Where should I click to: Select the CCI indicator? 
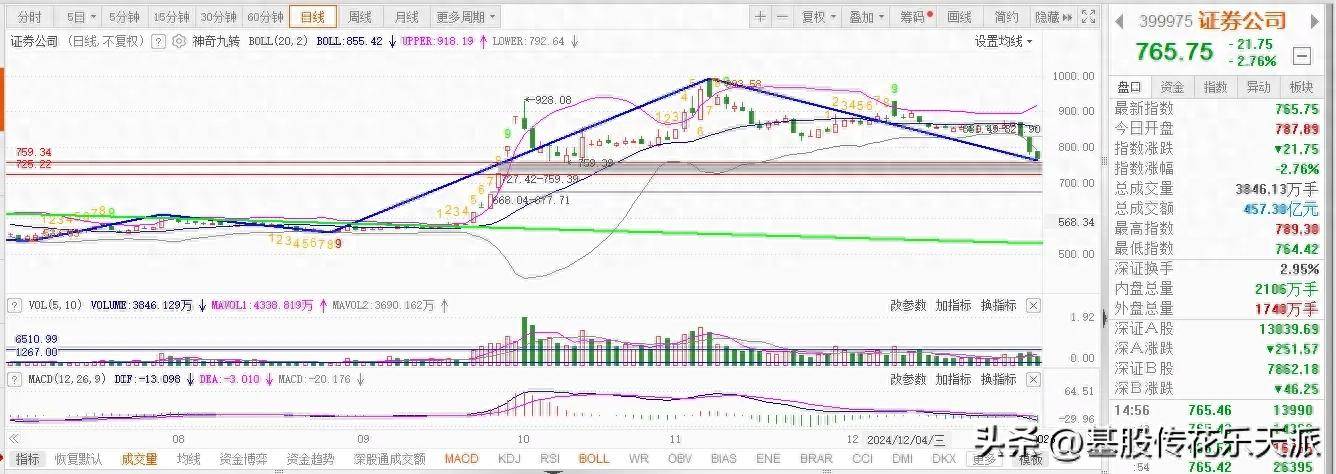(x=864, y=459)
